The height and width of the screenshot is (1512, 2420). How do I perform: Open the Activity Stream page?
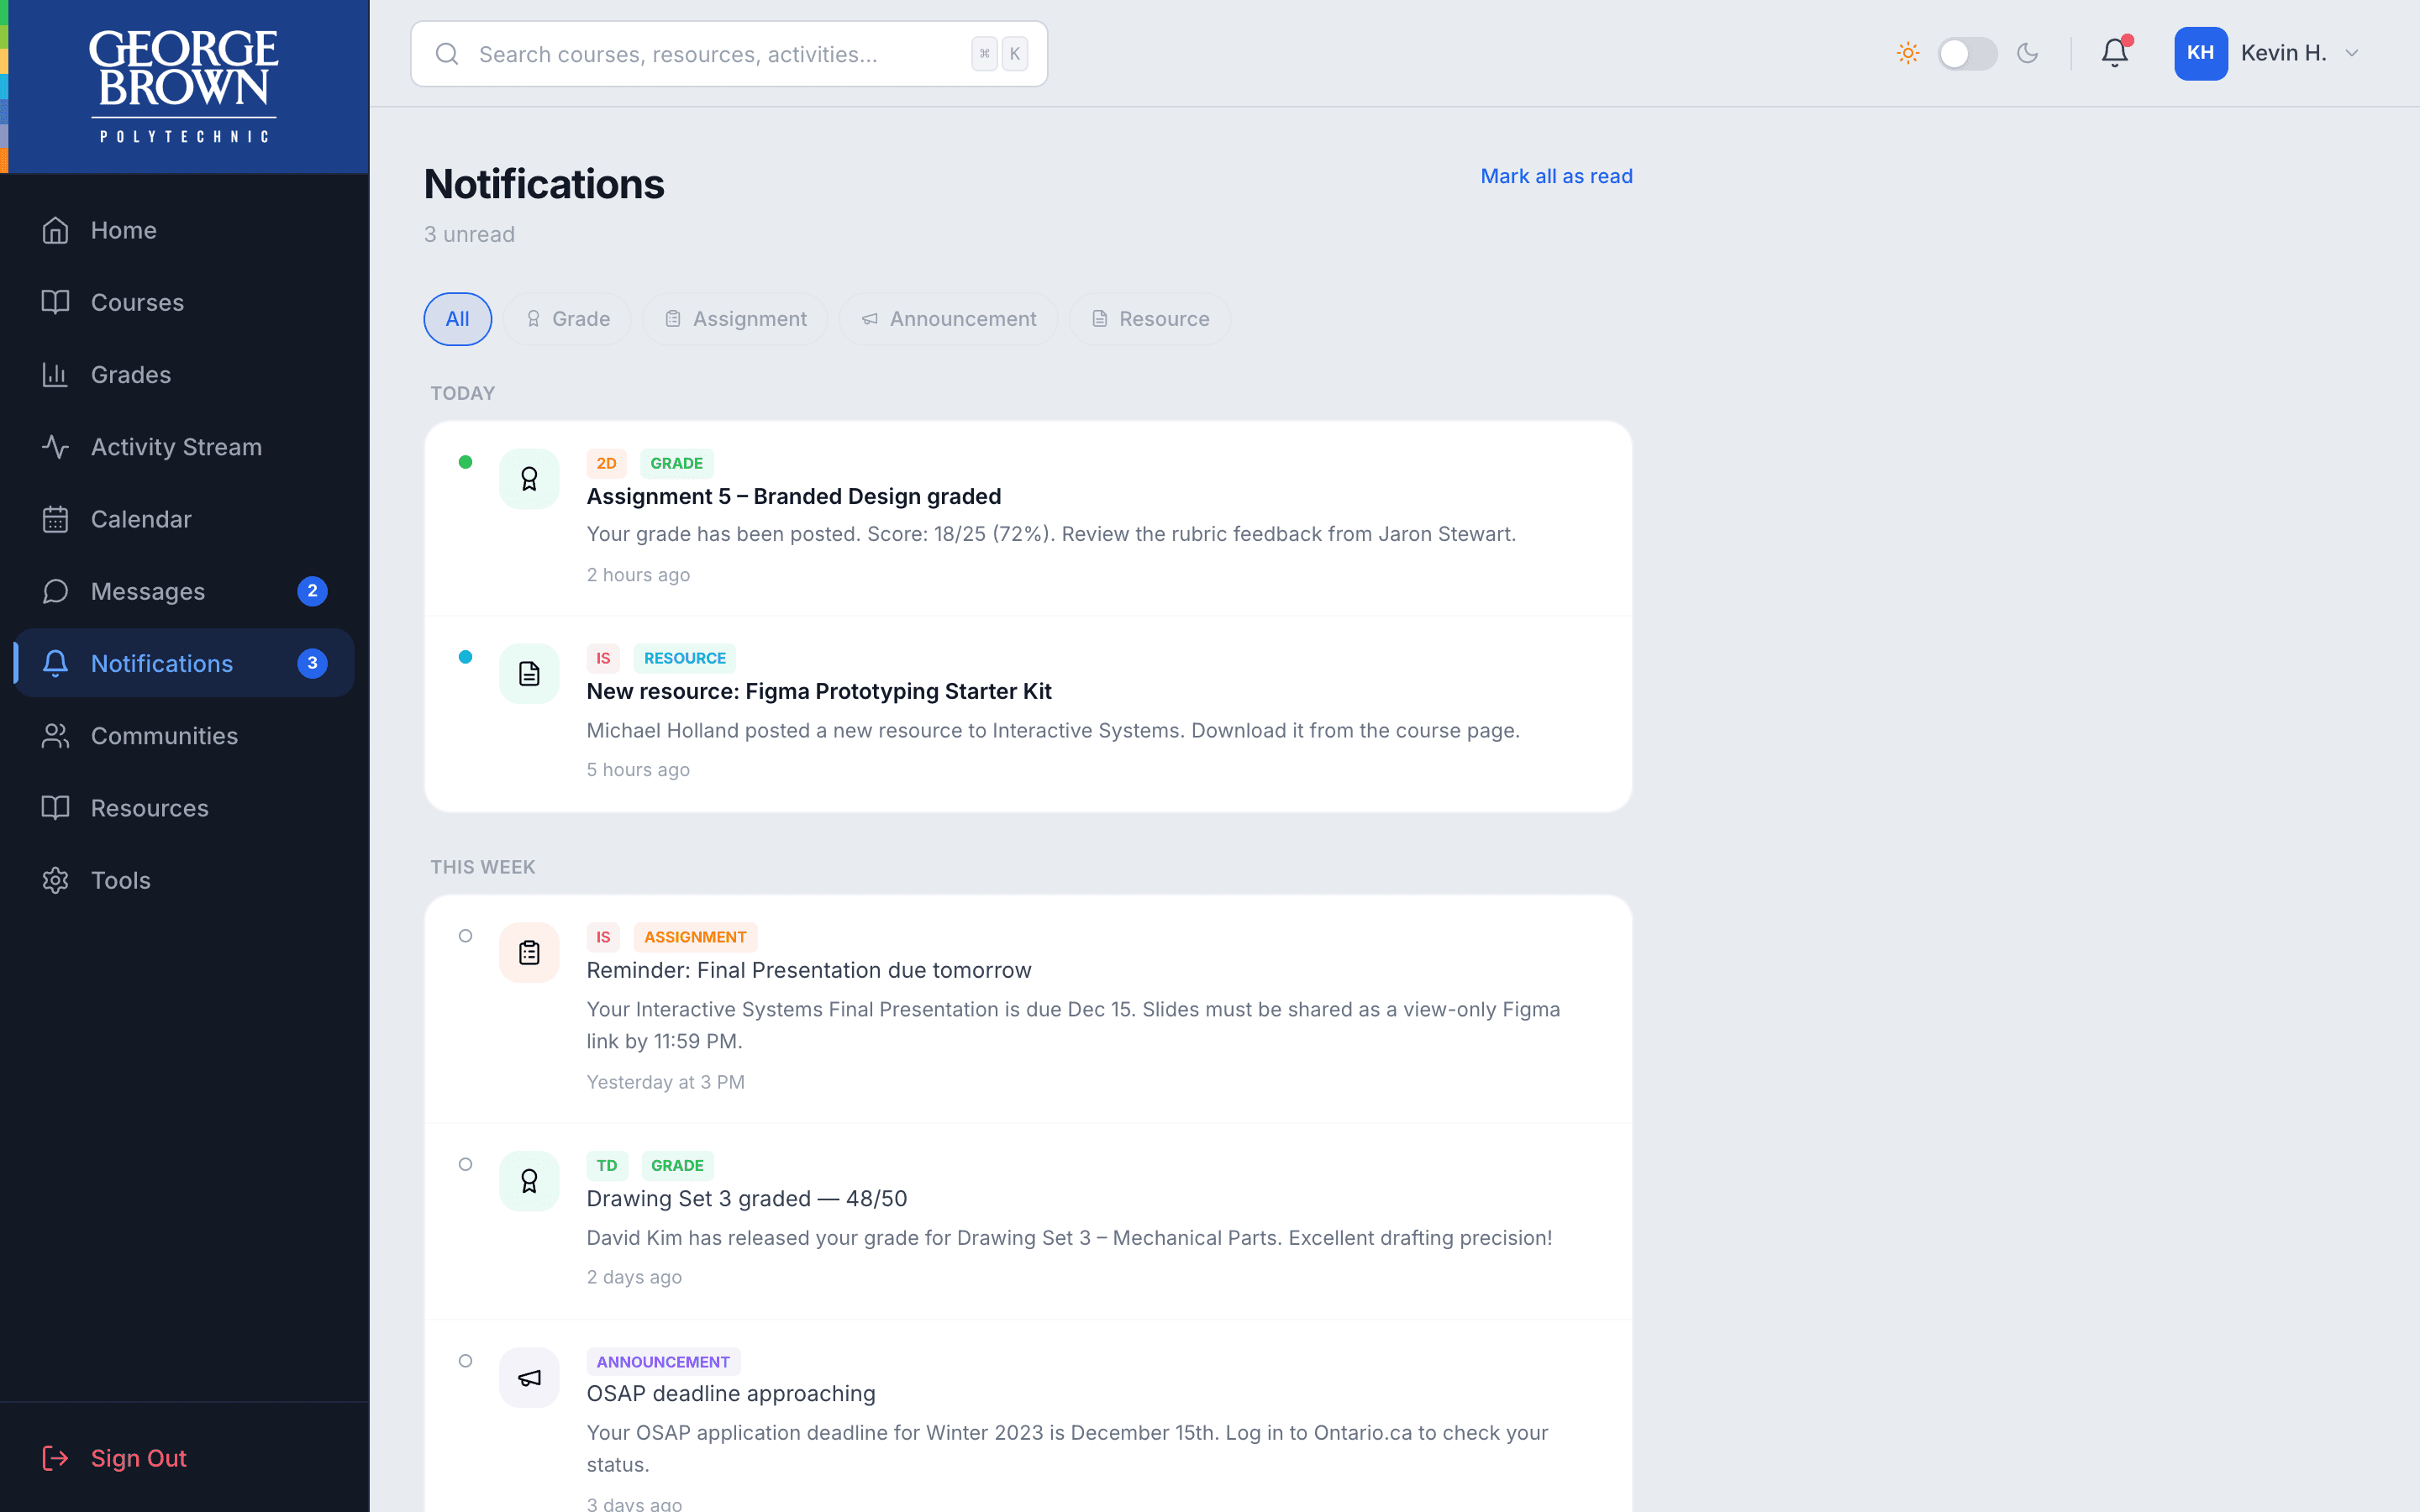[x=184, y=447]
